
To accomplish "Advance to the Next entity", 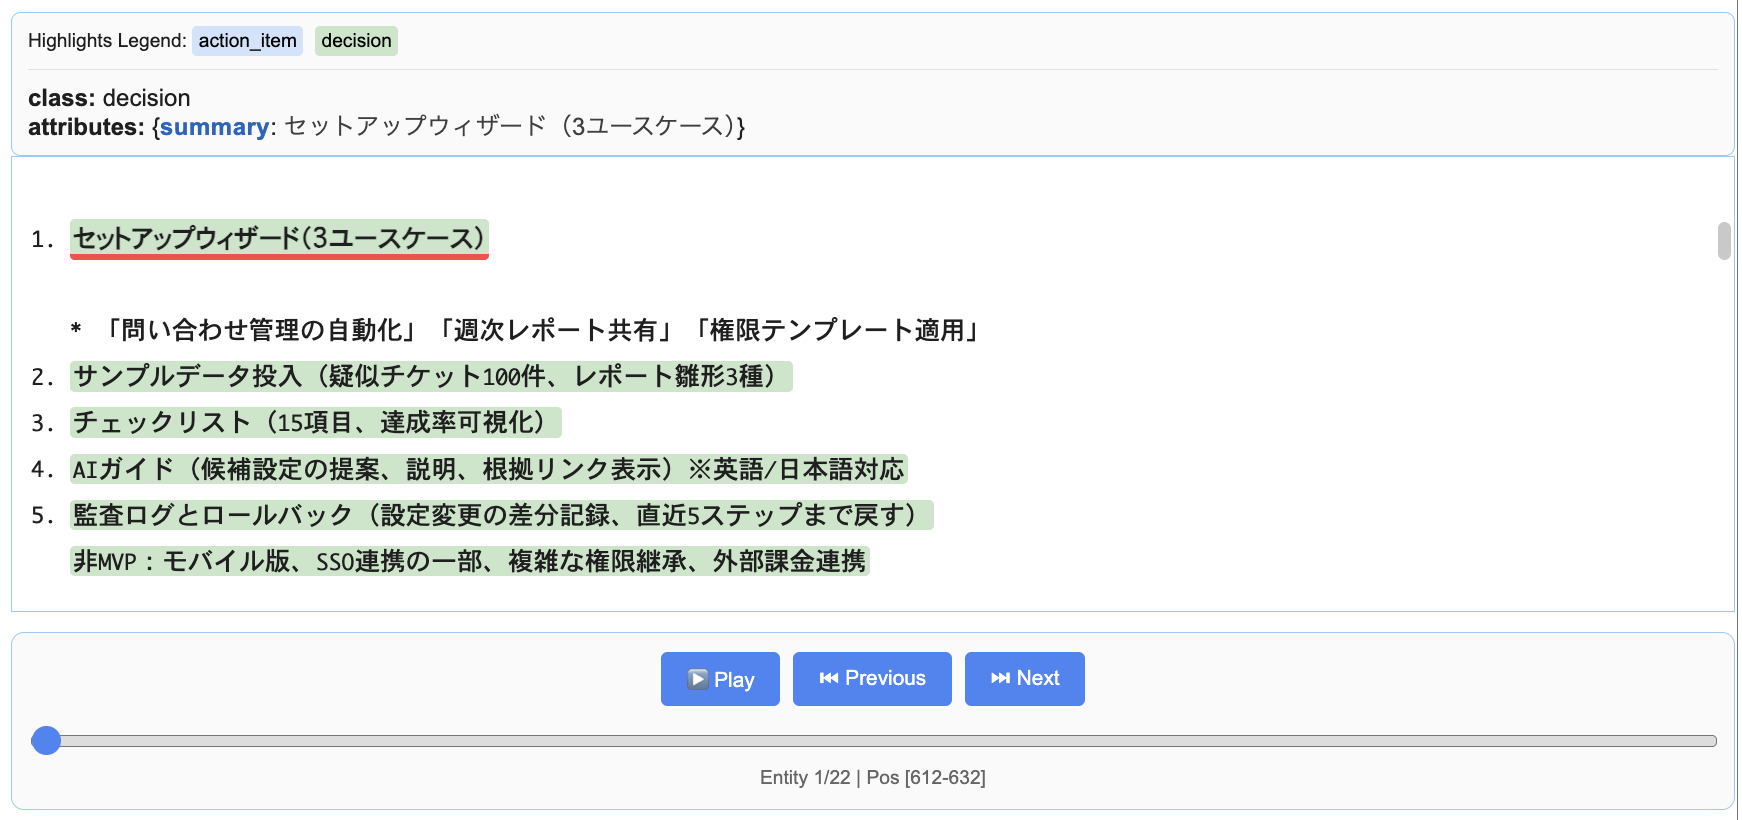I will pos(1024,679).
